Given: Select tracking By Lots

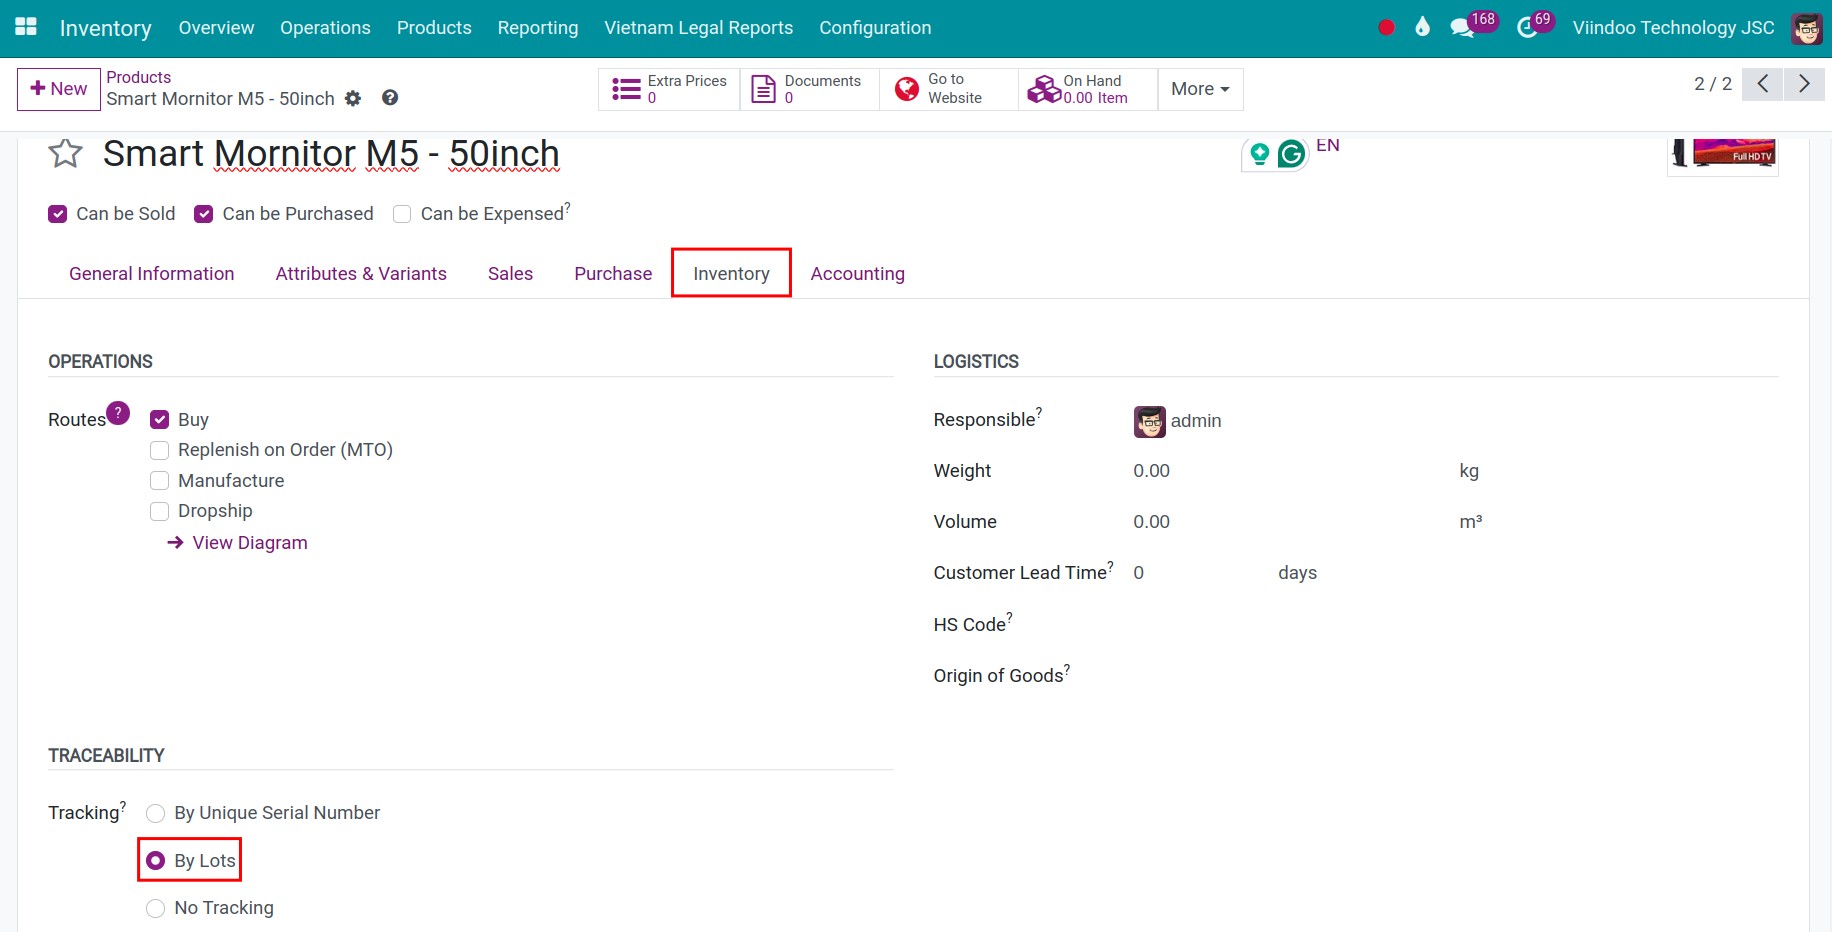Looking at the screenshot, I should tap(155, 861).
